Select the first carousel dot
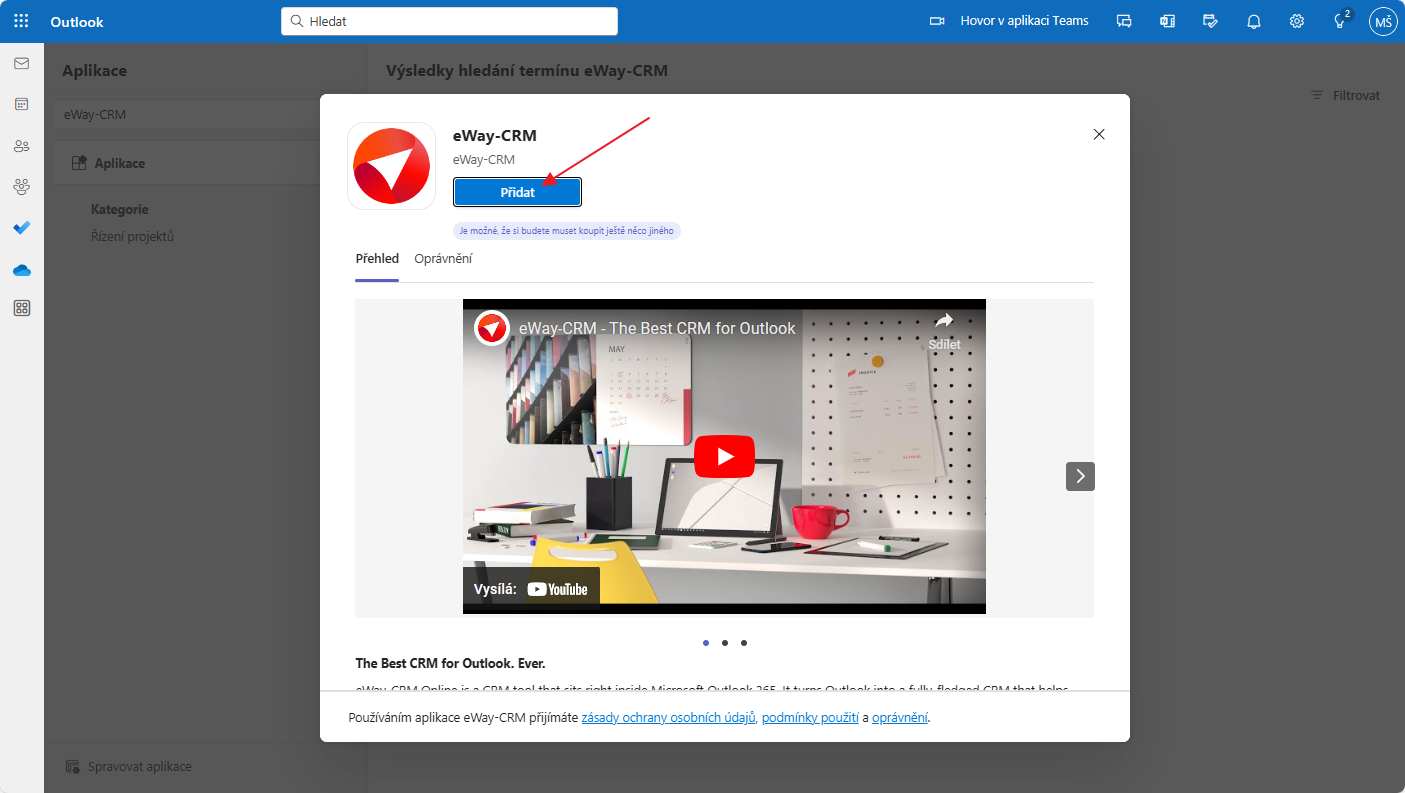This screenshot has width=1405, height=793. (x=706, y=643)
